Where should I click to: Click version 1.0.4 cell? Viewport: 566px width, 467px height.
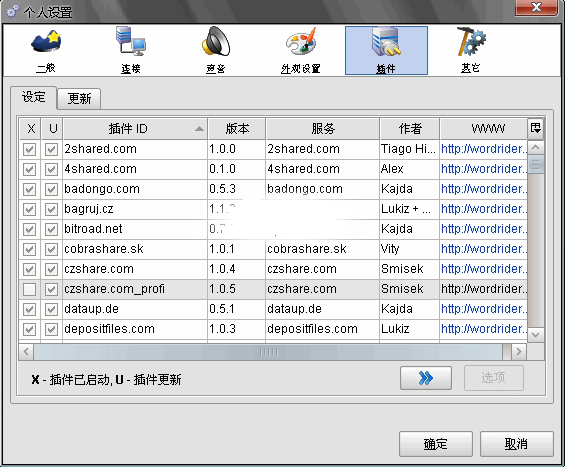[237, 269]
